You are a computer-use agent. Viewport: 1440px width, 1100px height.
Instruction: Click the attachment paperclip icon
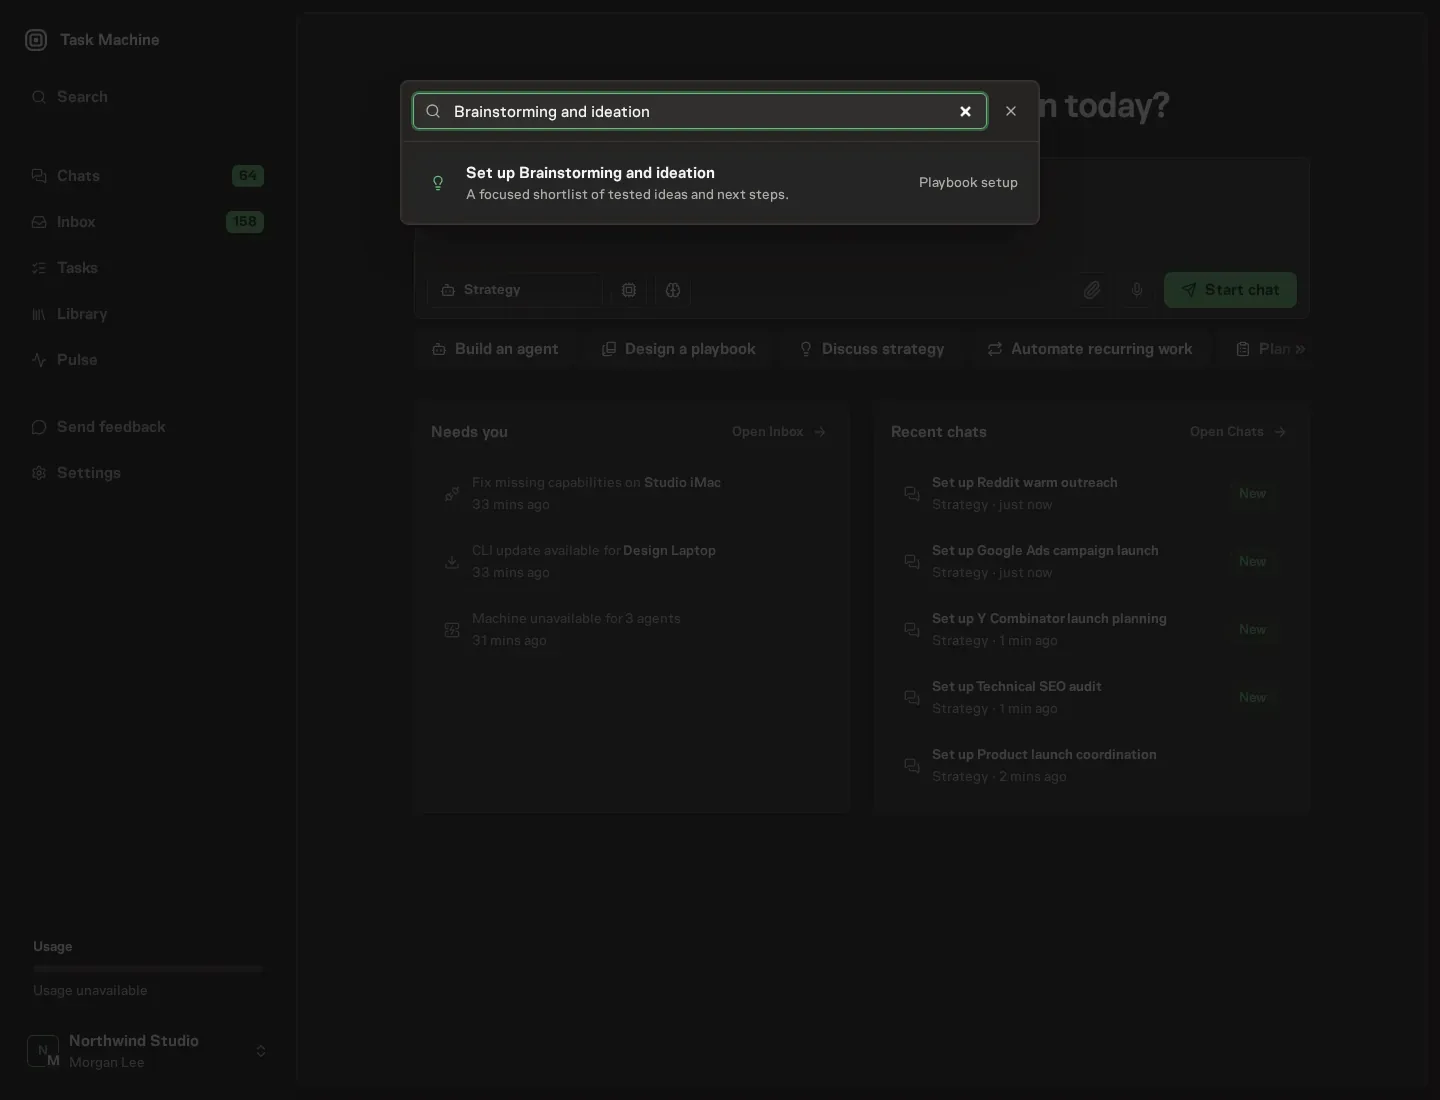(x=1092, y=290)
